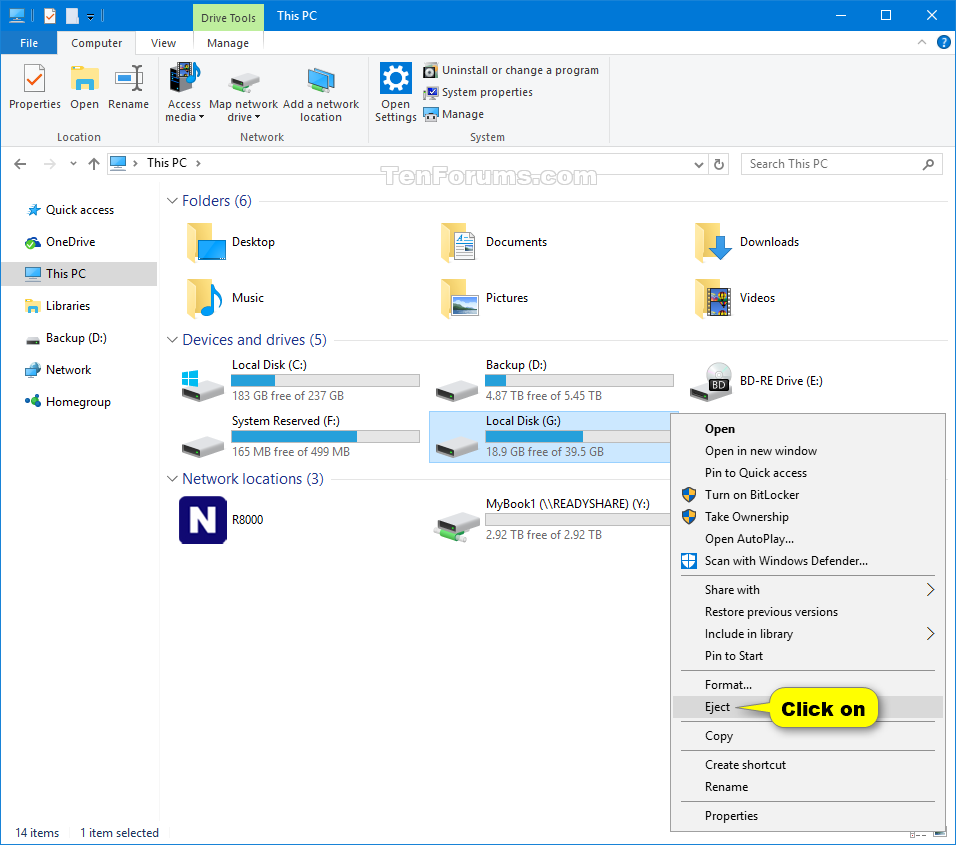Click the Forward navigation arrow
Viewport: 956px width, 845px height.
(x=49, y=163)
